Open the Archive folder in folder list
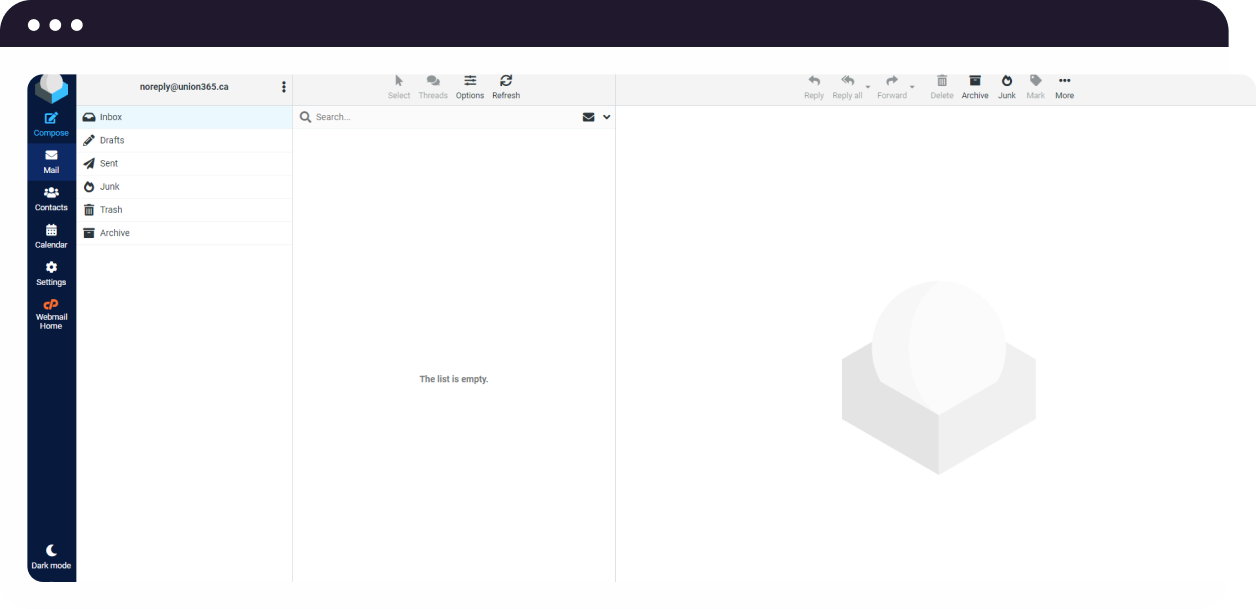Screen dimensions: 1256x609 (x=184, y=232)
